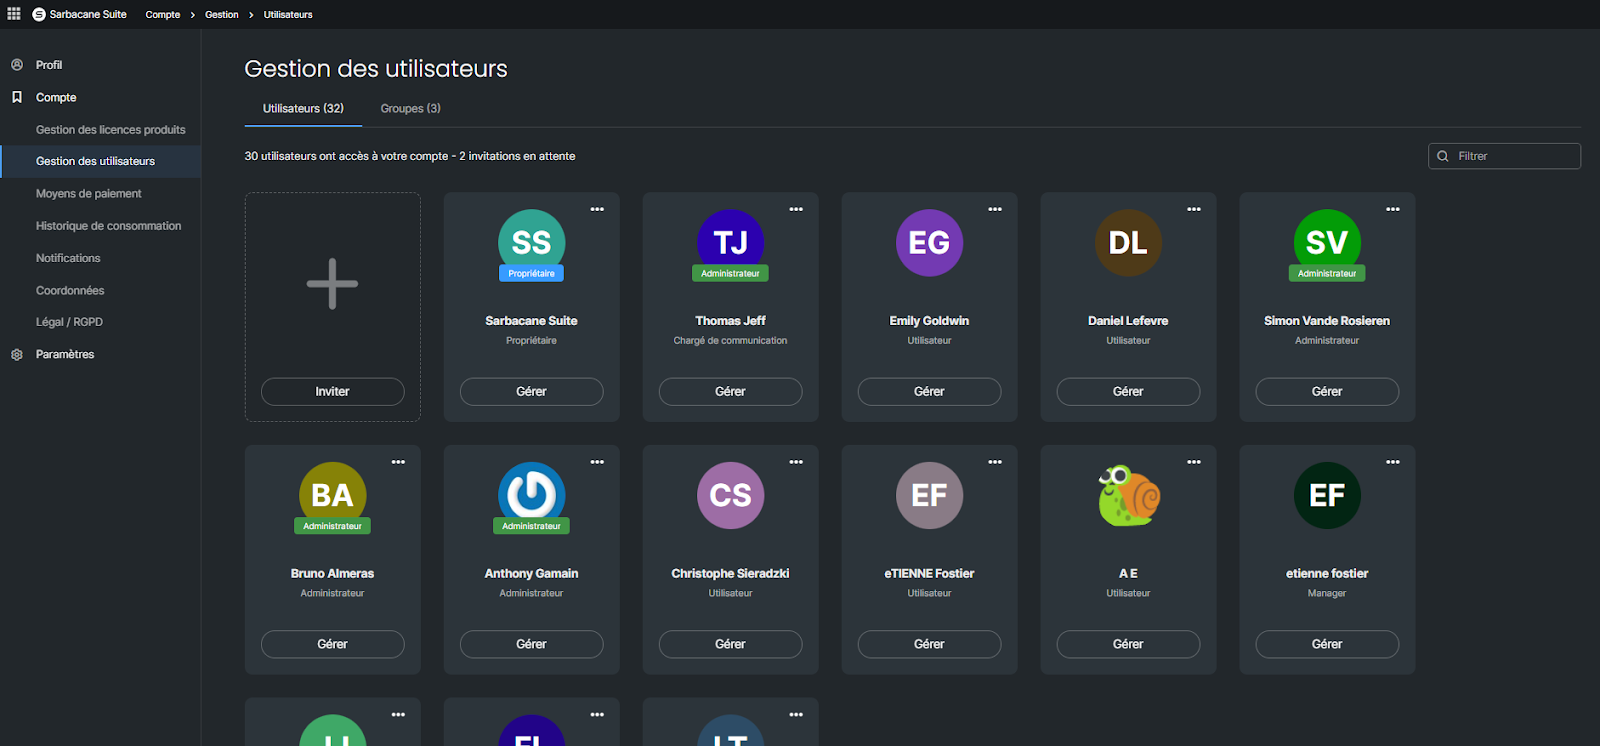Click Gérer for Anthony Gamain
This screenshot has width=1600, height=746.
531,645
